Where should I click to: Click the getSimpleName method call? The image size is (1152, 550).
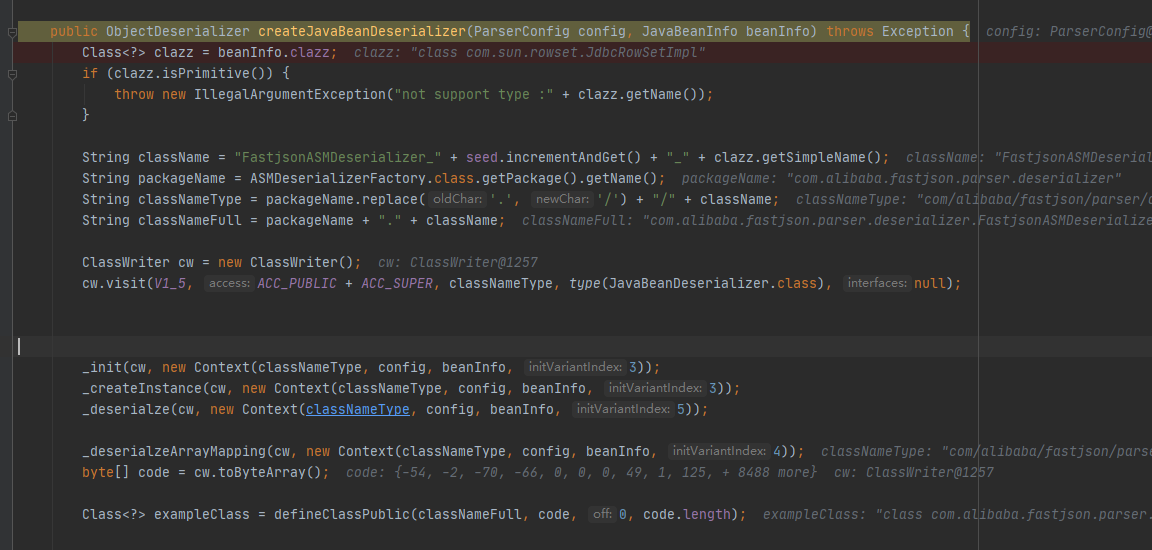(818, 158)
